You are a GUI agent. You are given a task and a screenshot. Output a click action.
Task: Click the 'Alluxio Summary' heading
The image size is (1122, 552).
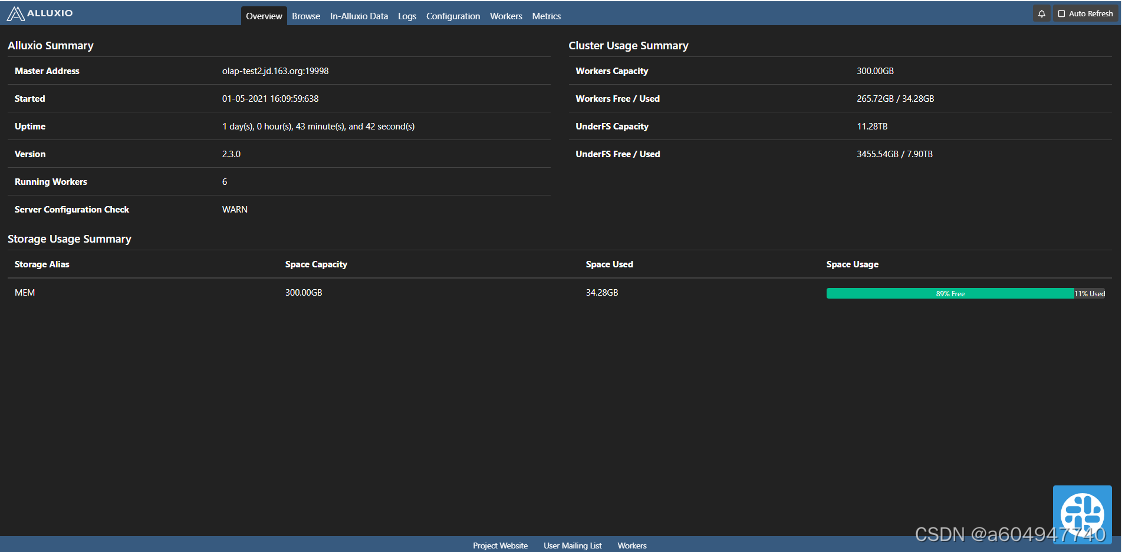pyautogui.click(x=51, y=46)
